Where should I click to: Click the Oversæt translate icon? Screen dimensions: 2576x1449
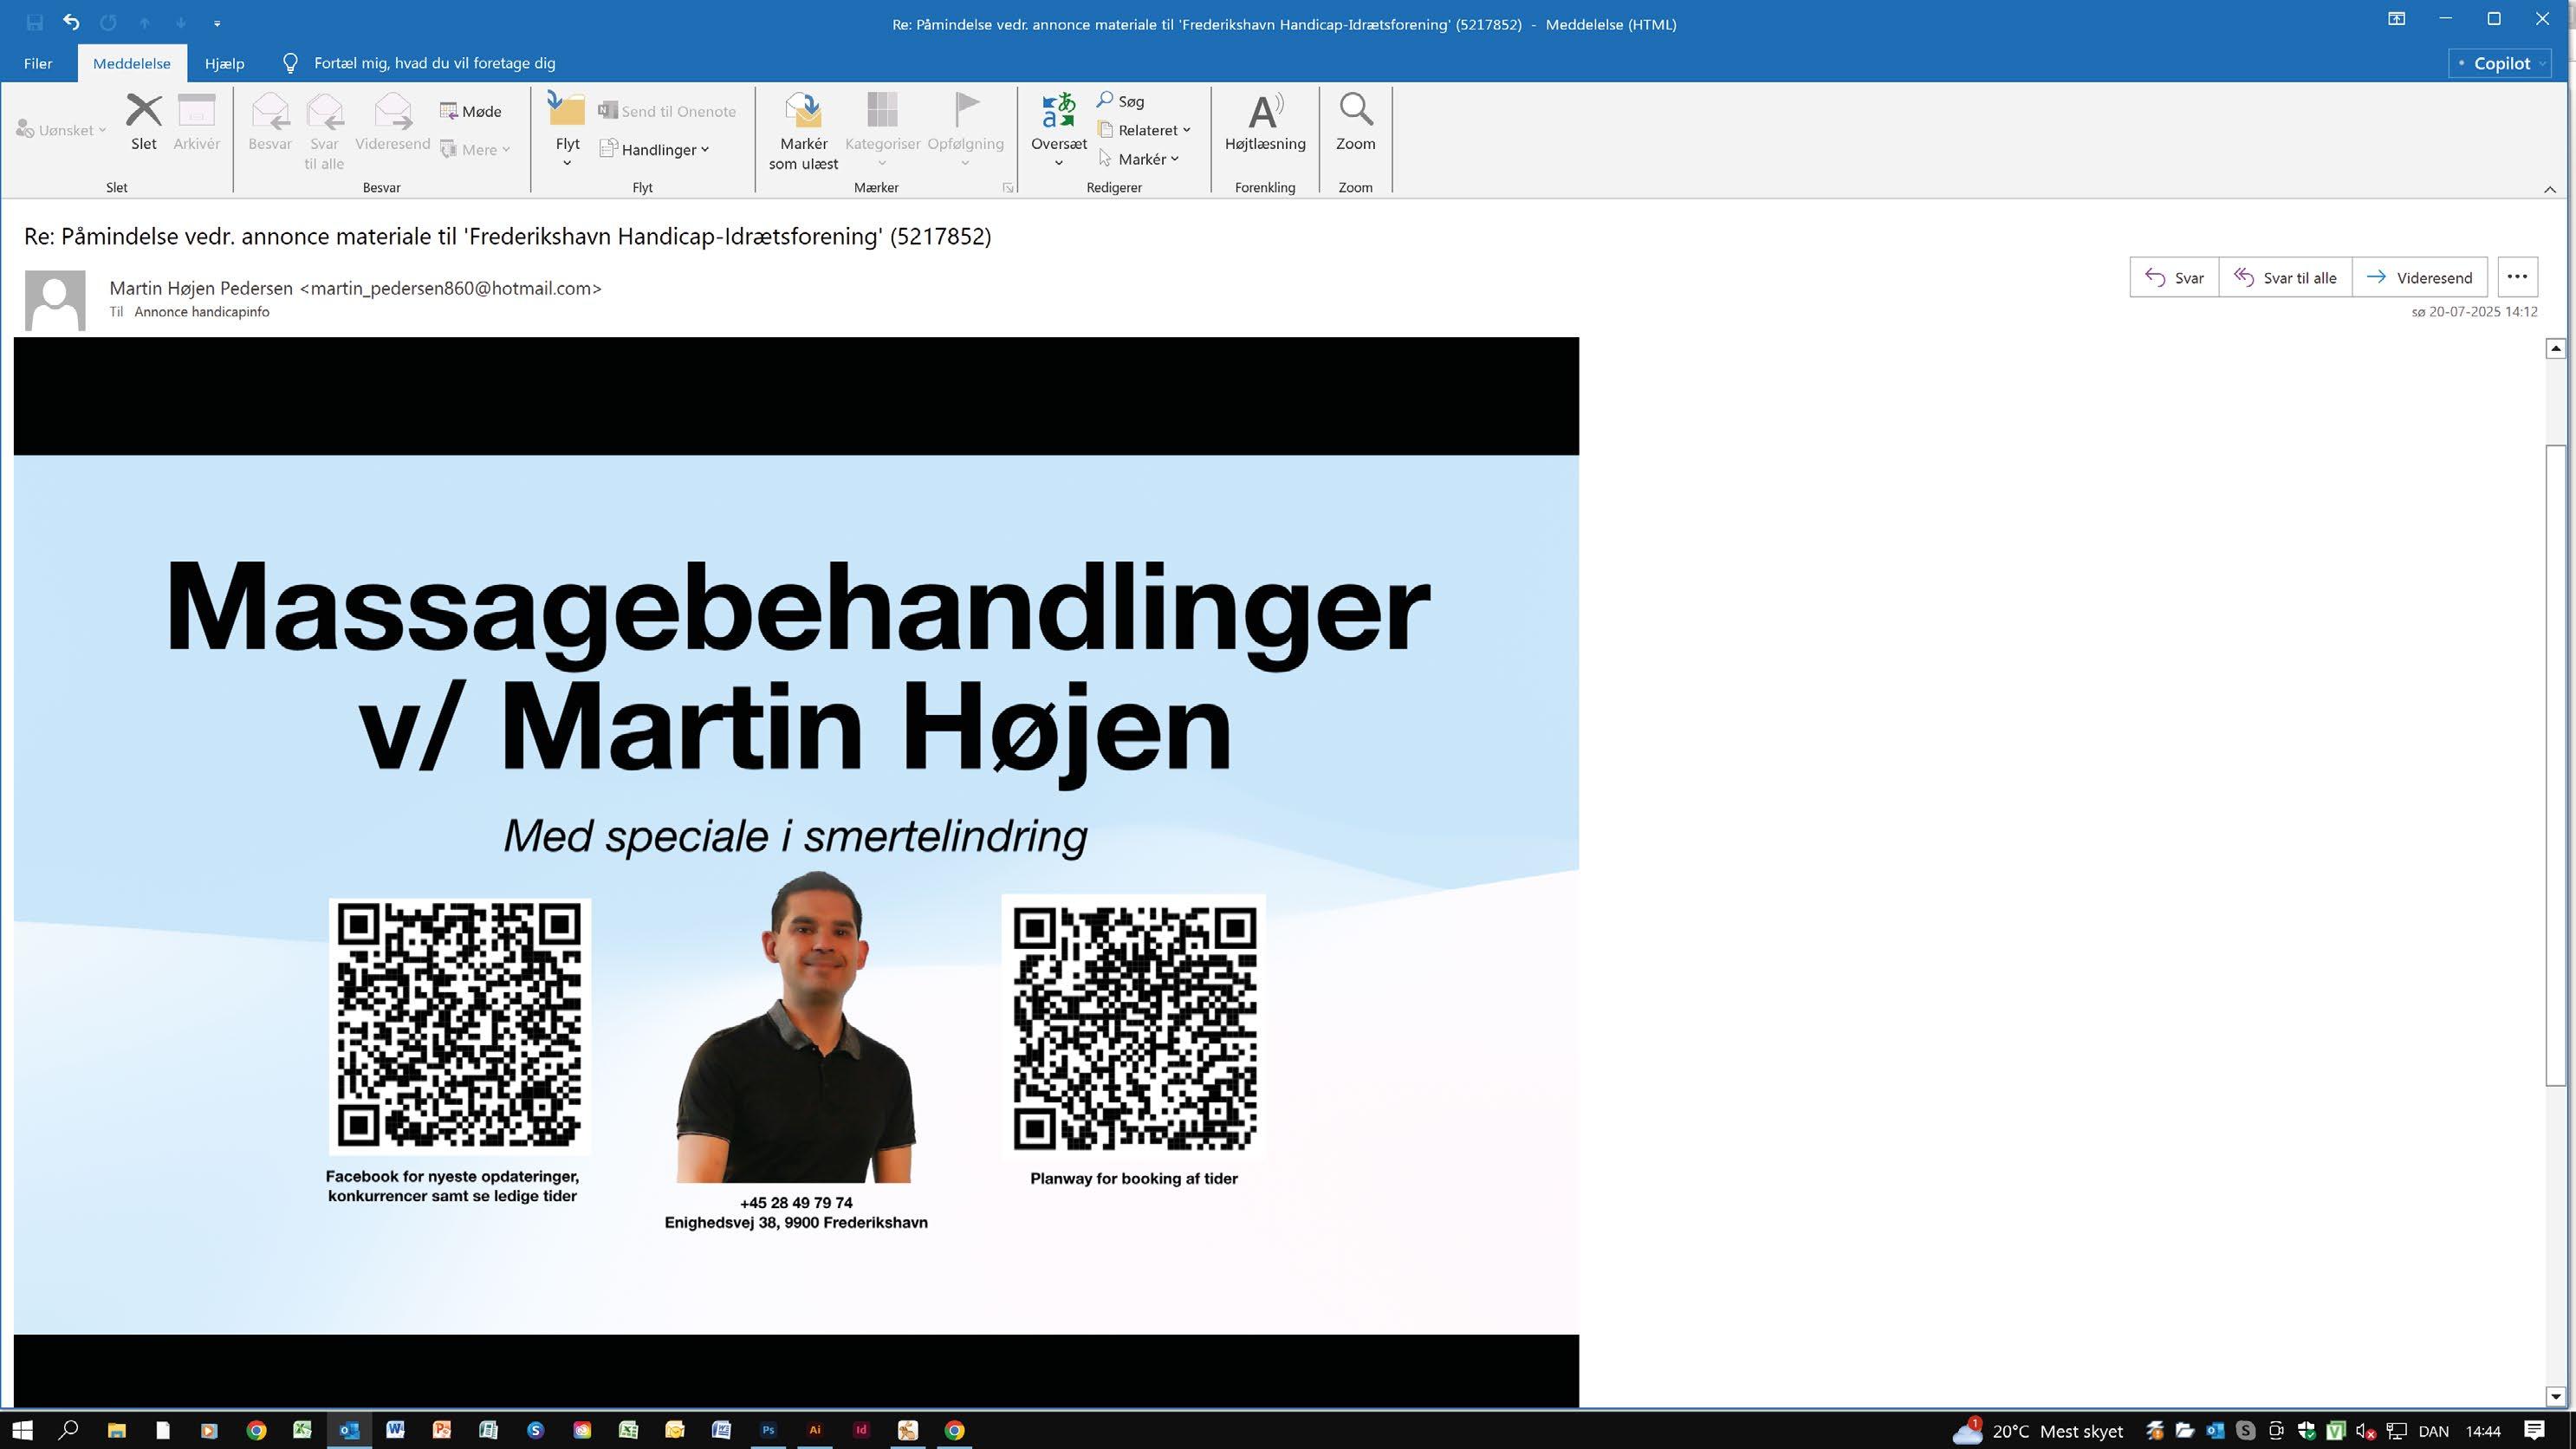coord(1058,111)
